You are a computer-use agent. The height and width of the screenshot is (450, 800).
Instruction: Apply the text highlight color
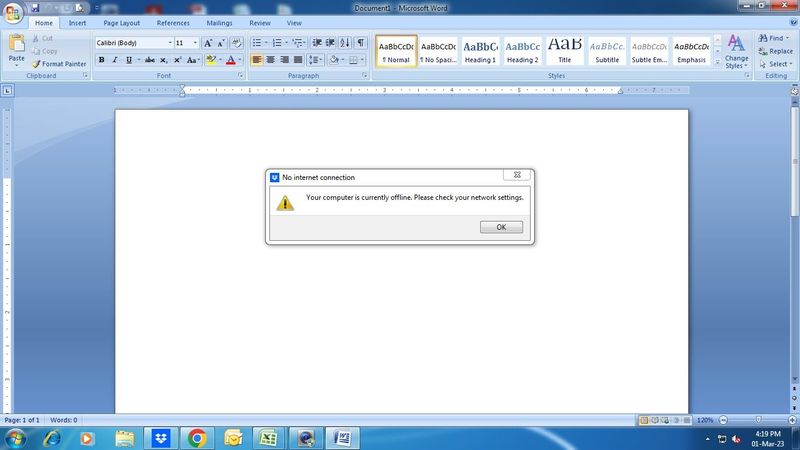(211, 60)
